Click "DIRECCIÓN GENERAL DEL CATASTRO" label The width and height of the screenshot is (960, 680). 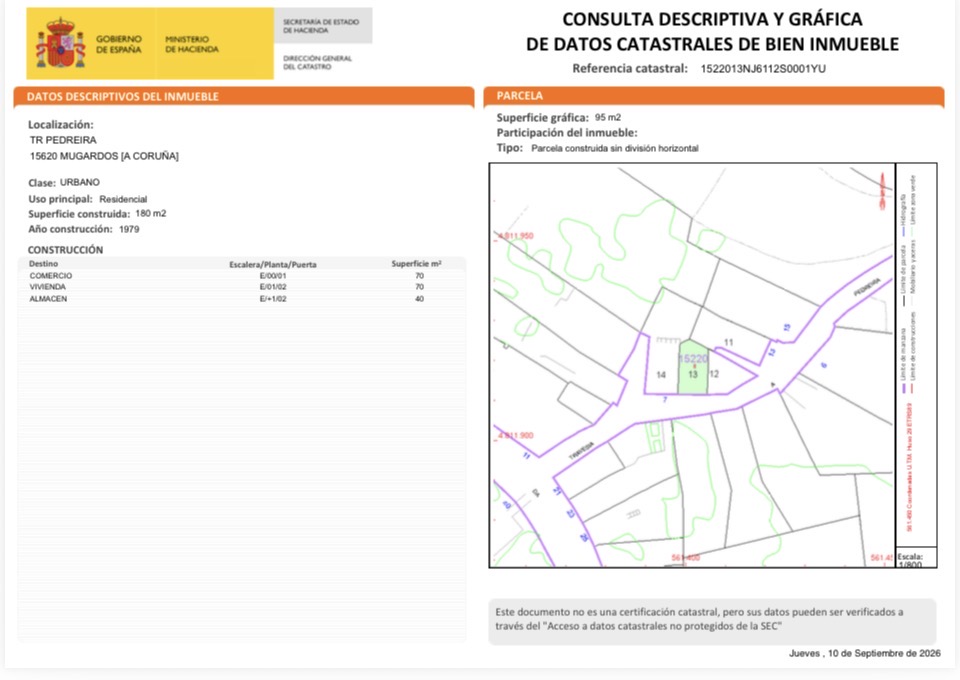click(317, 62)
